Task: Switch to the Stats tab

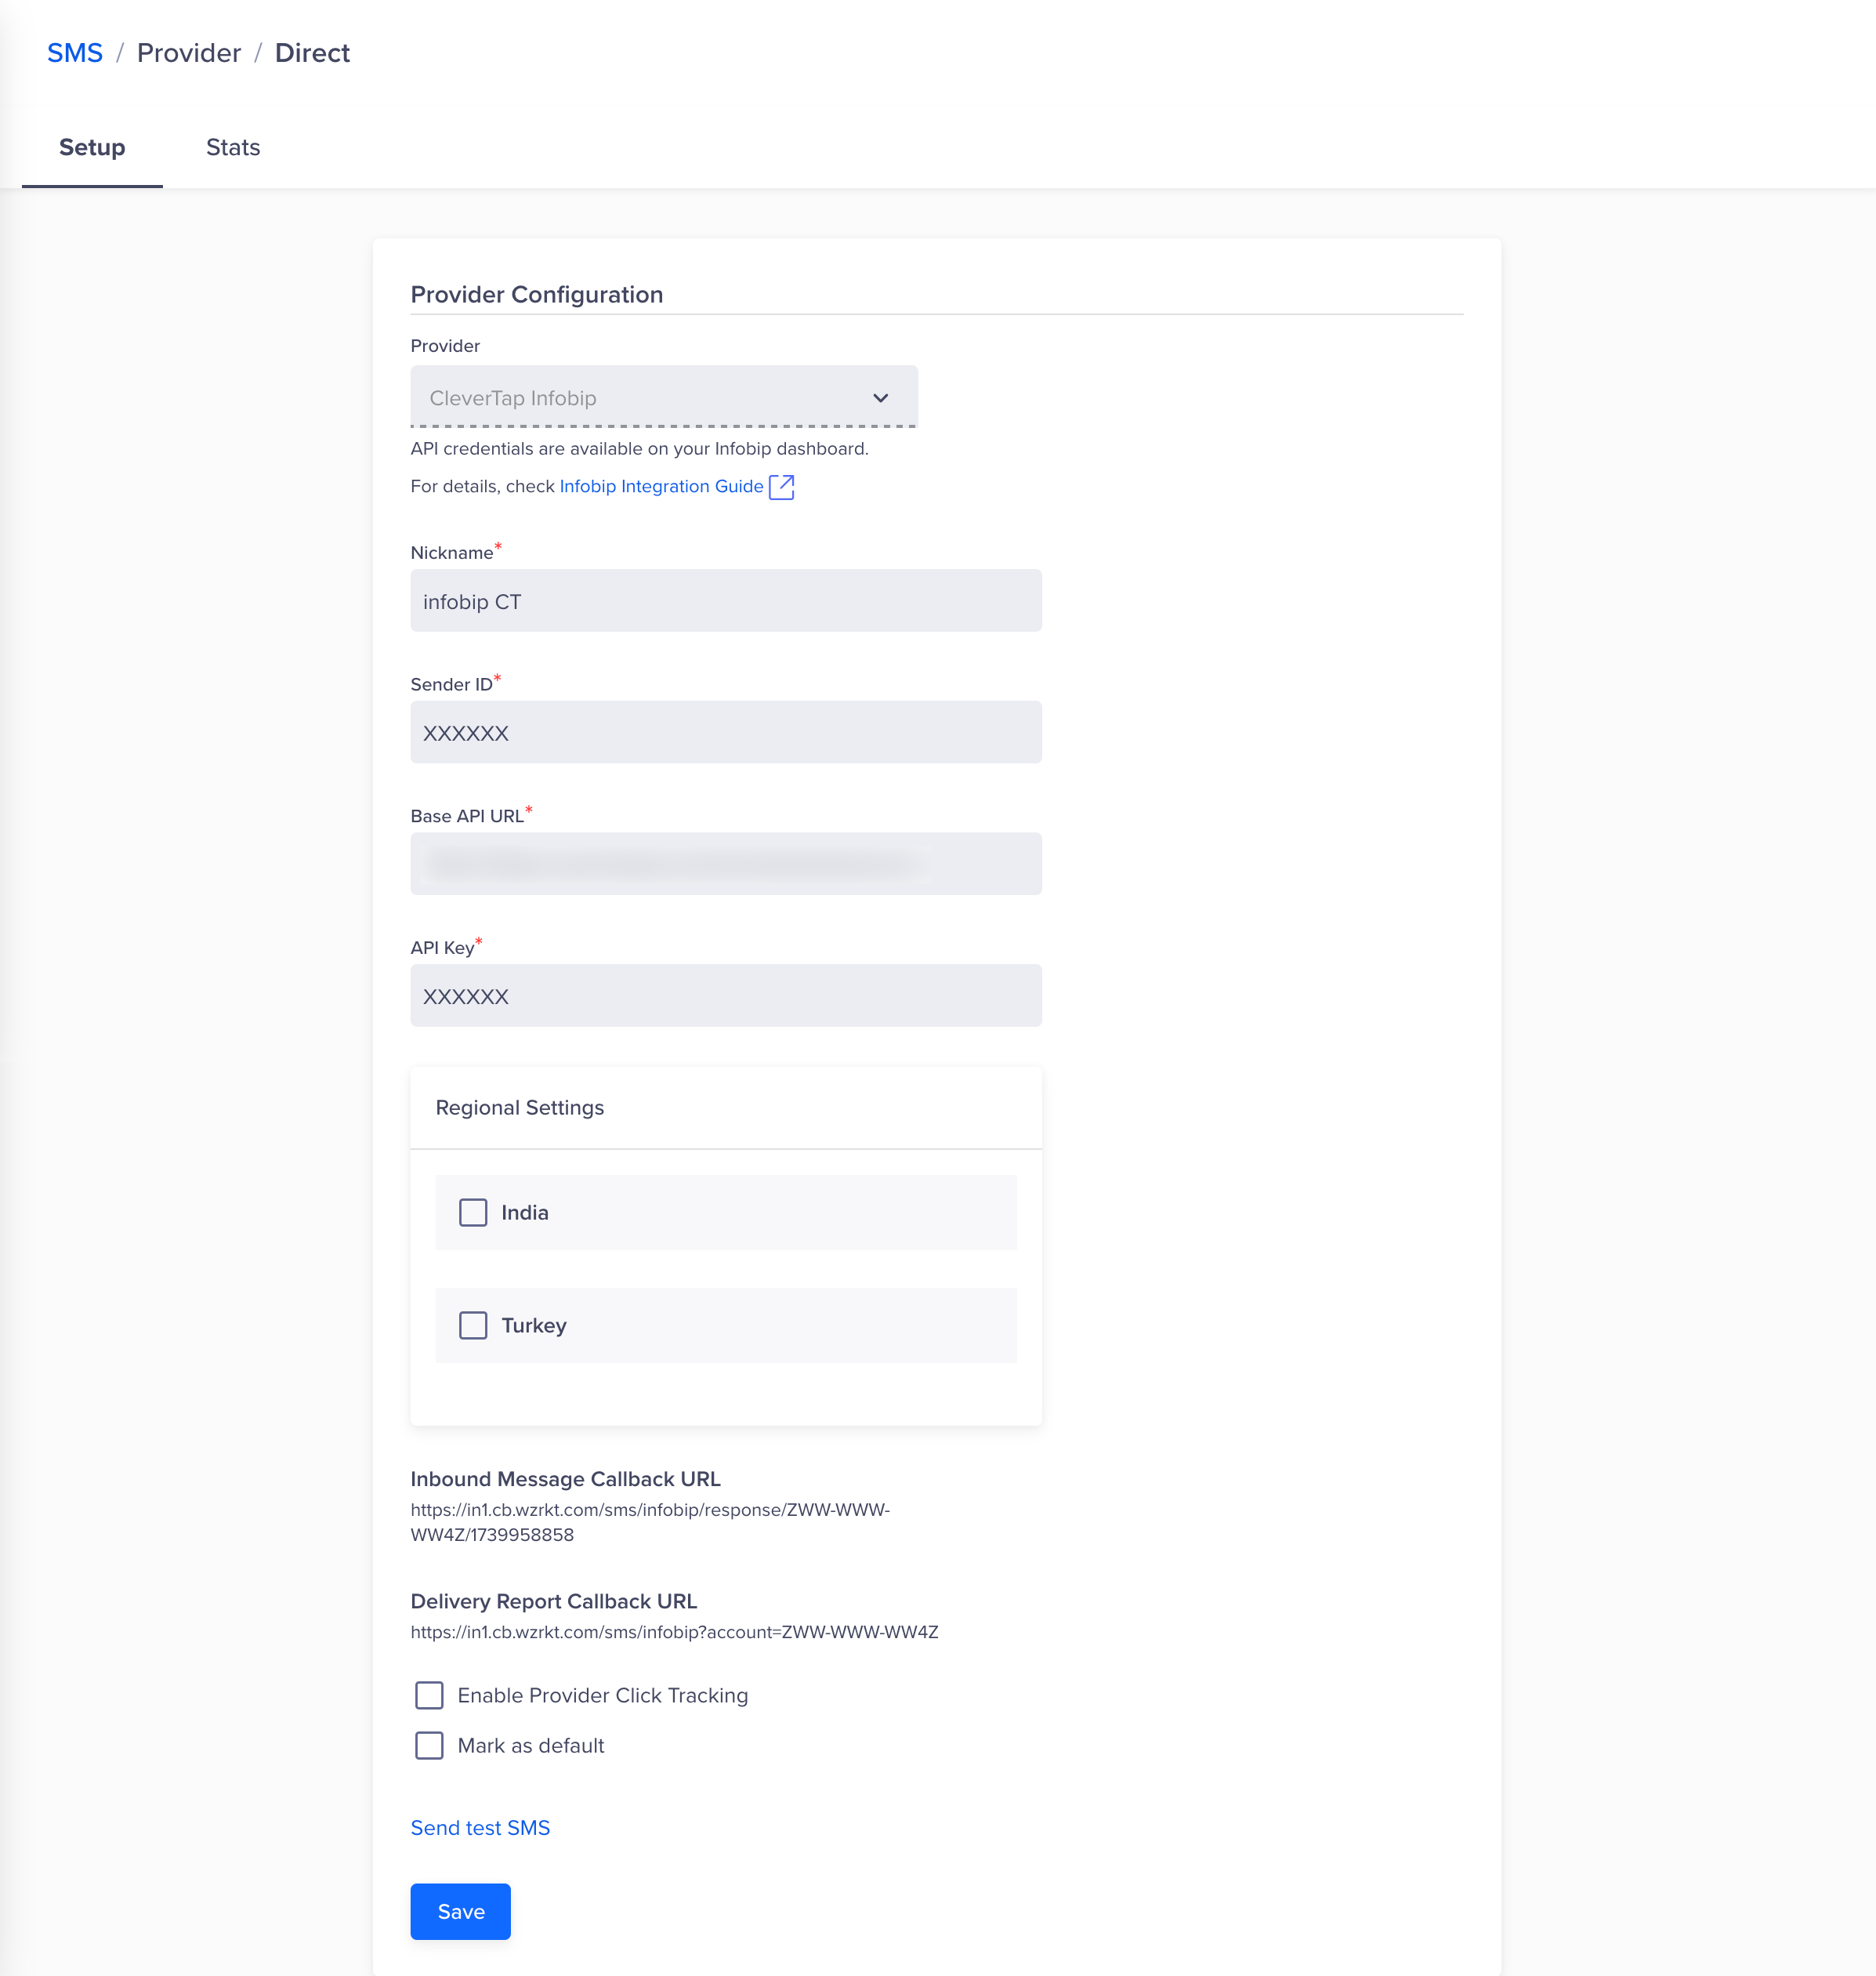Action: (x=233, y=147)
